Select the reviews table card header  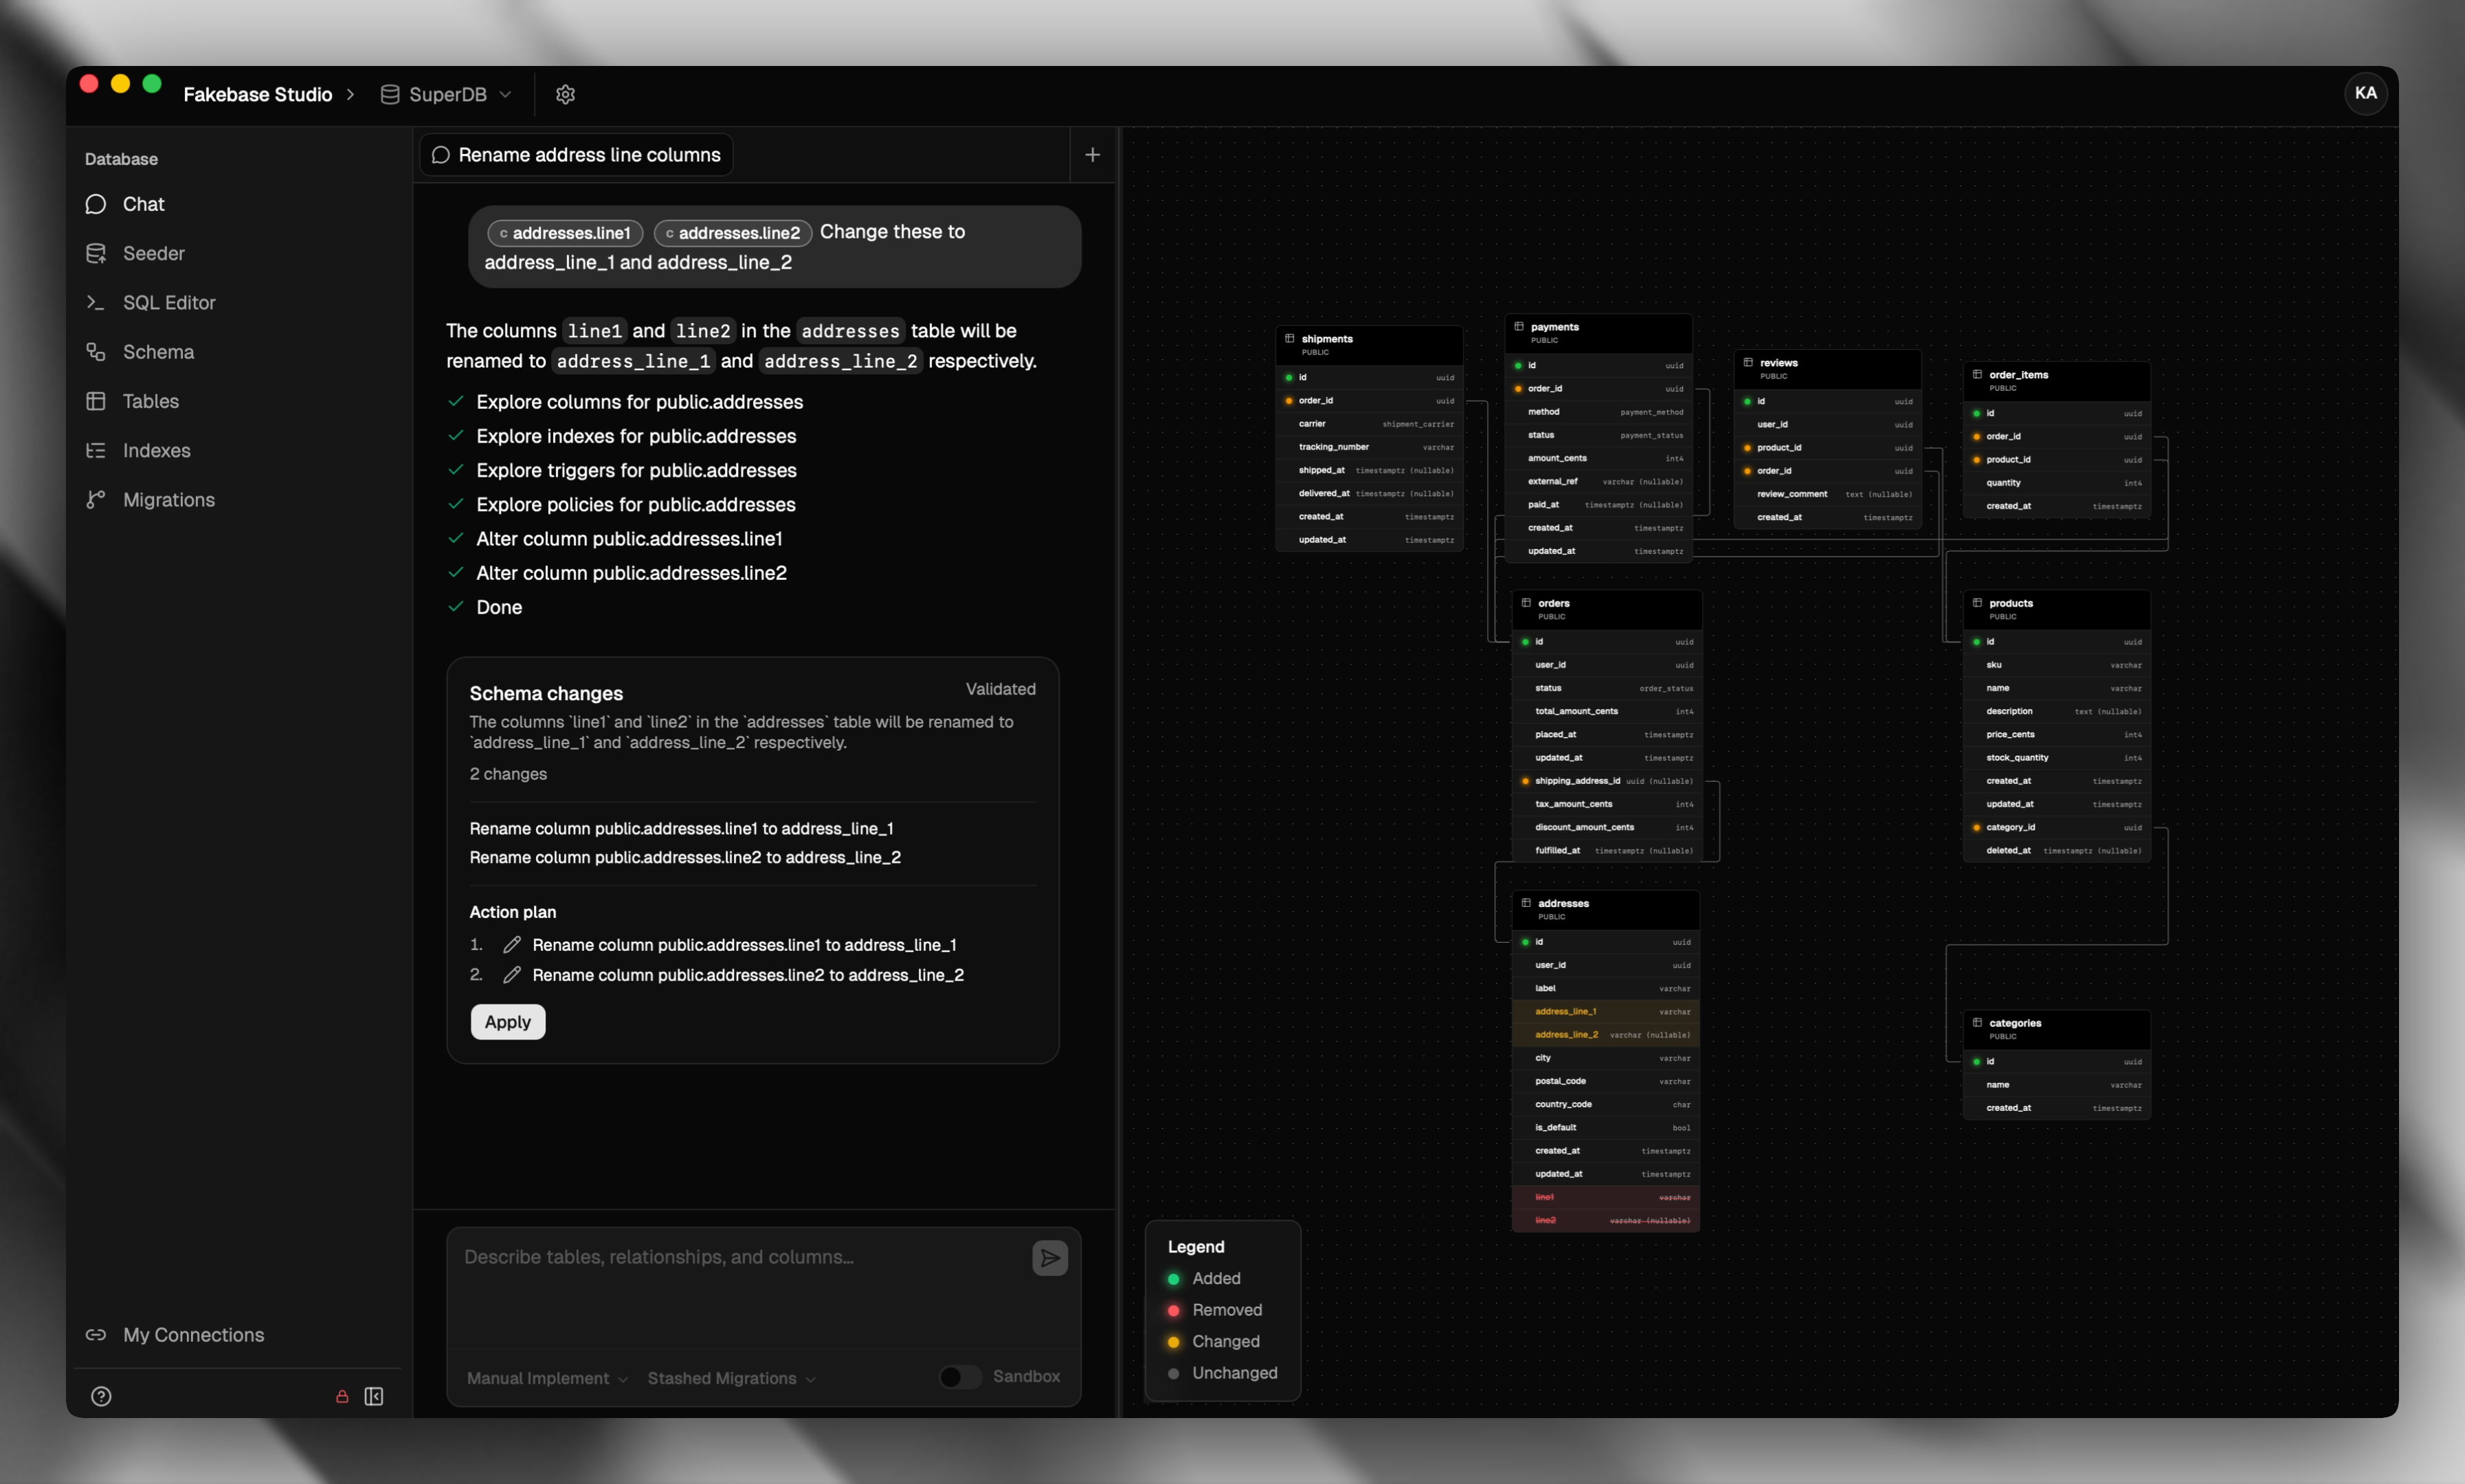pos(1827,369)
